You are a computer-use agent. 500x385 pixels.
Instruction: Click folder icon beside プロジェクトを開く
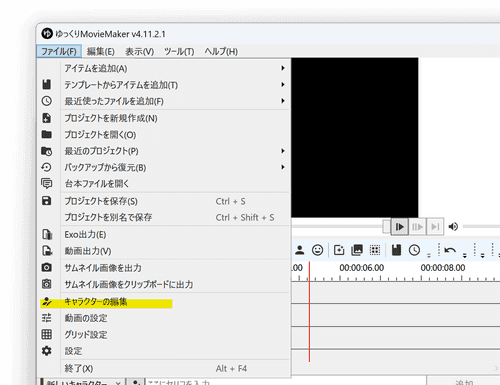[47, 134]
